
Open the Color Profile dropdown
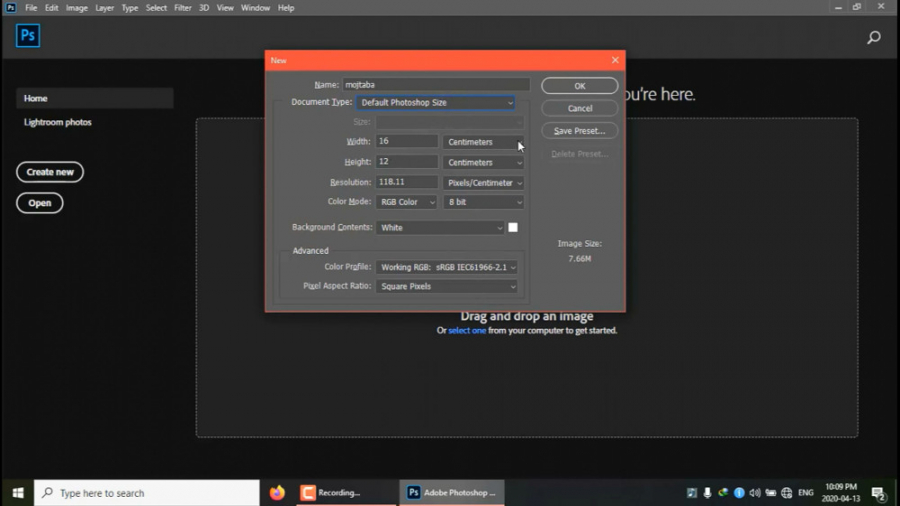[447, 267]
